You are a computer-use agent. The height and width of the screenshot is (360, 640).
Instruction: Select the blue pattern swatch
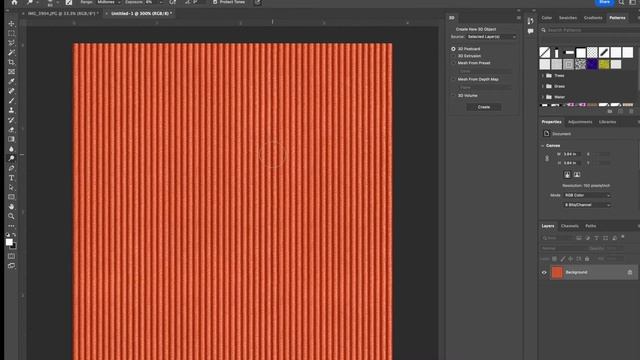click(x=592, y=64)
